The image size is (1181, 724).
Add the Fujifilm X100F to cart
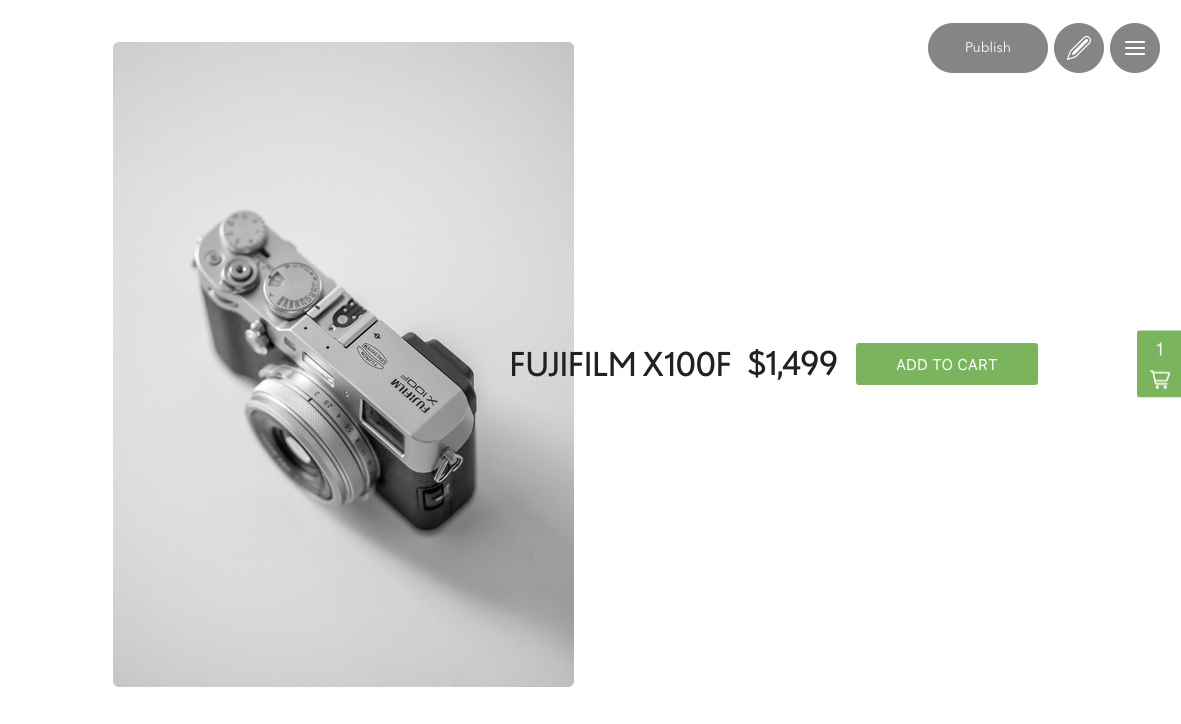coord(946,364)
